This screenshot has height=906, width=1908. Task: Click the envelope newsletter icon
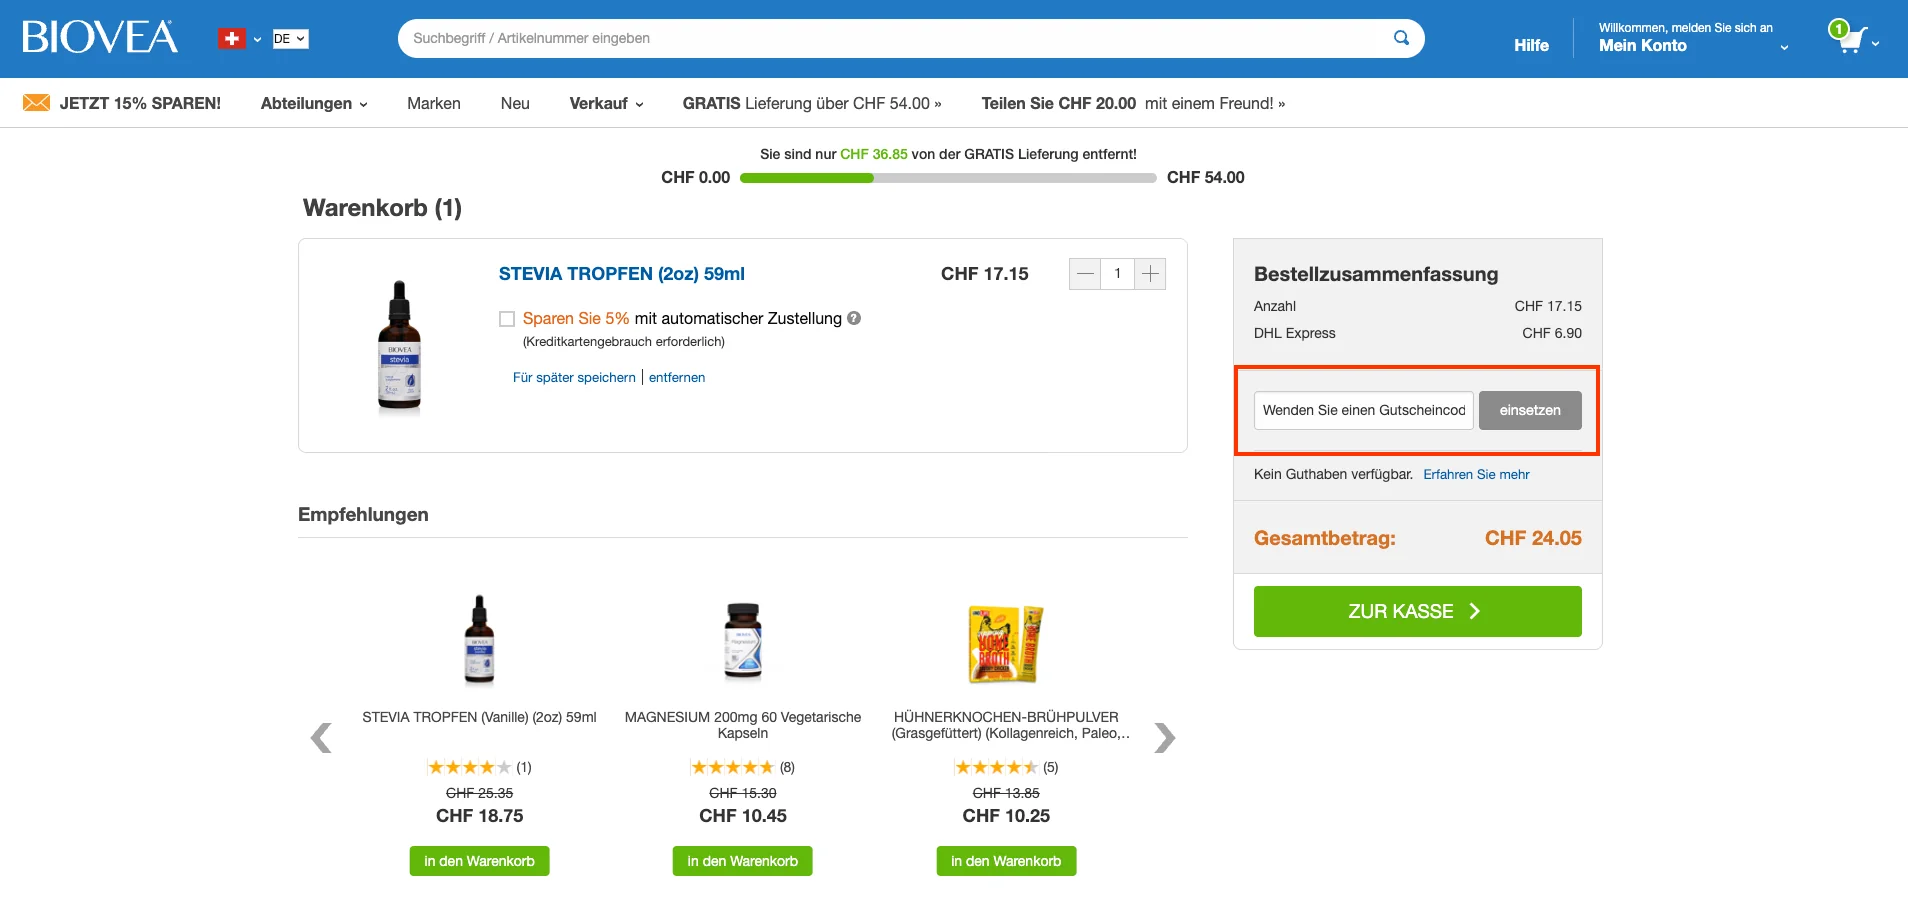point(36,103)
